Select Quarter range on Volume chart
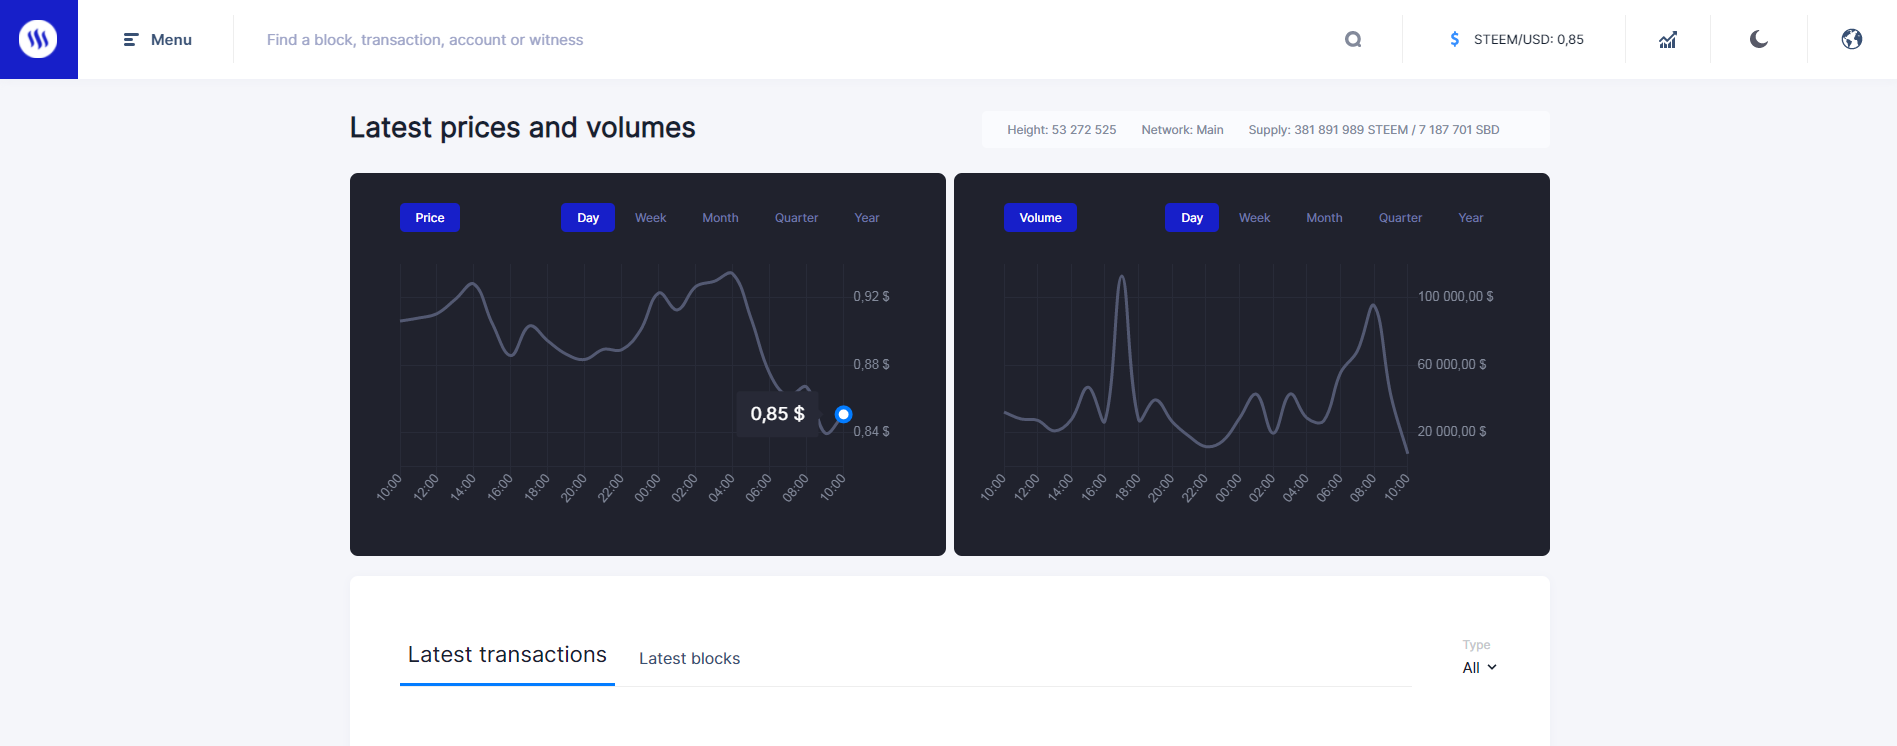 [x=1400, y=218]
